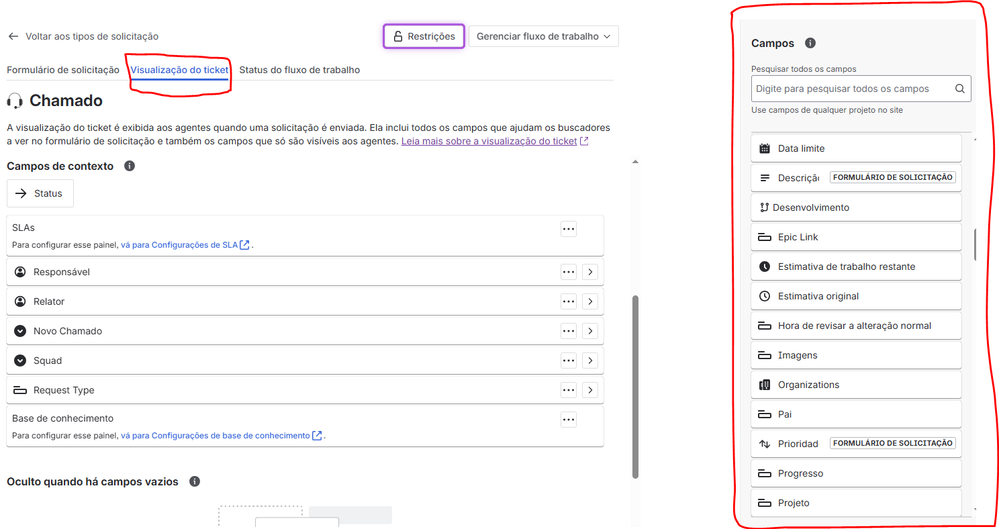This screenshot has height=529, width=999.
Task: Click the Campos list scrollbar thumb
Action: click(x=975, y=244)
